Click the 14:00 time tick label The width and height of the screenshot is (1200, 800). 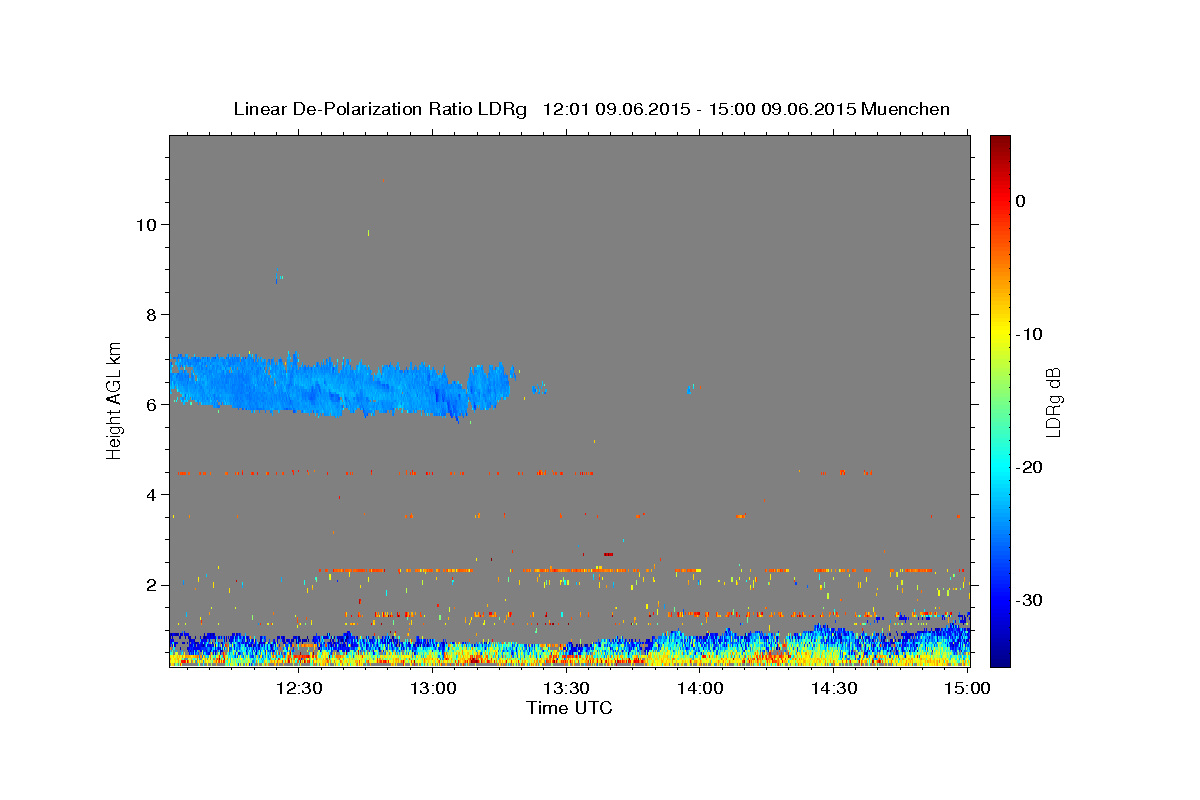pos(700,688)
